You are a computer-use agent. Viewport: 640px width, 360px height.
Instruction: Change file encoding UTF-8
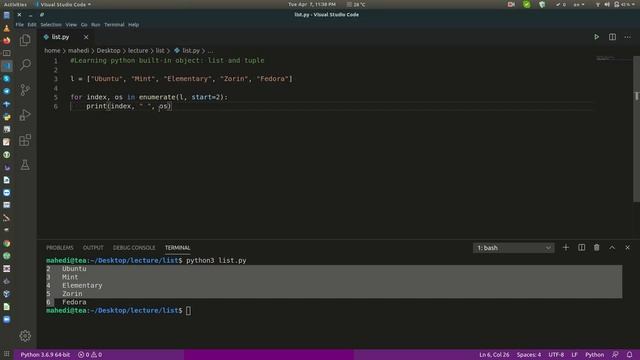[x=556, y=355]
